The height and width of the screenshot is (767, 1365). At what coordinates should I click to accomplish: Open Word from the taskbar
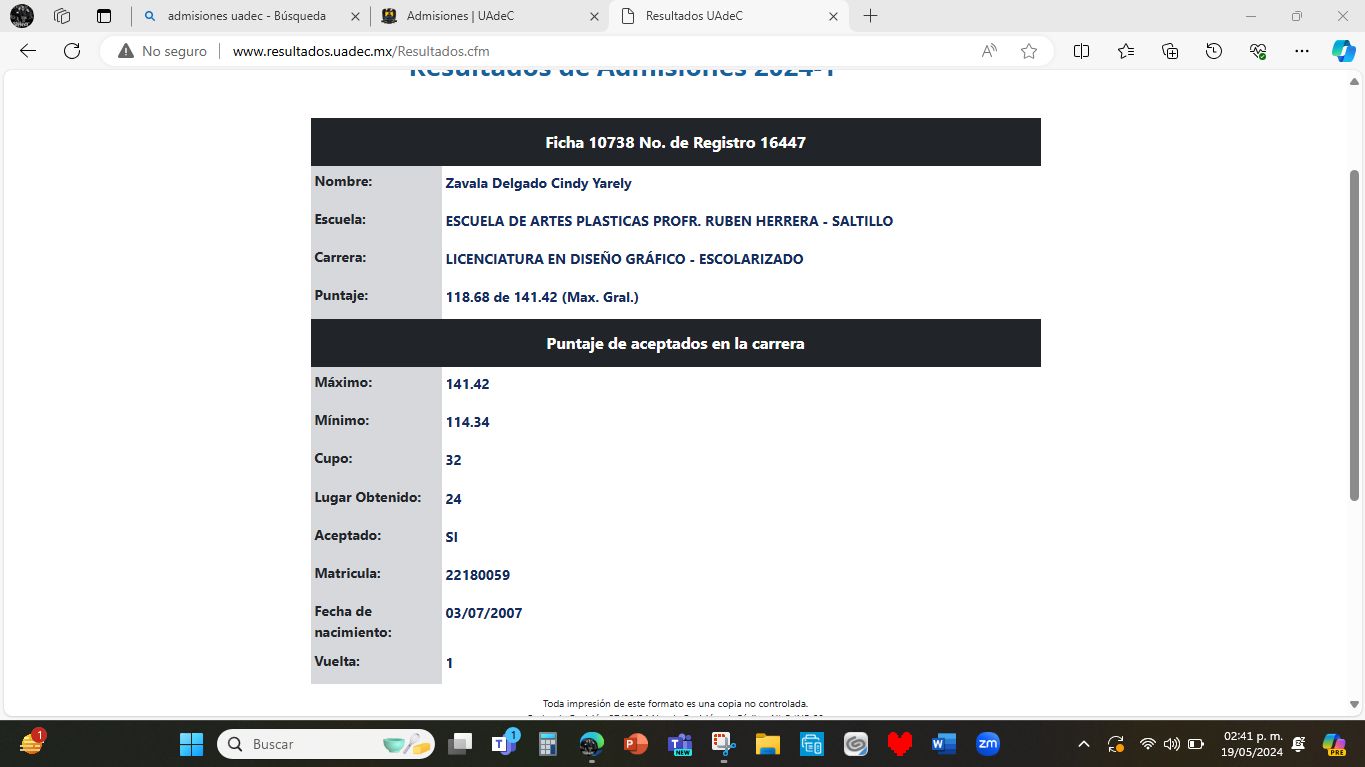(x=943, y=744)
